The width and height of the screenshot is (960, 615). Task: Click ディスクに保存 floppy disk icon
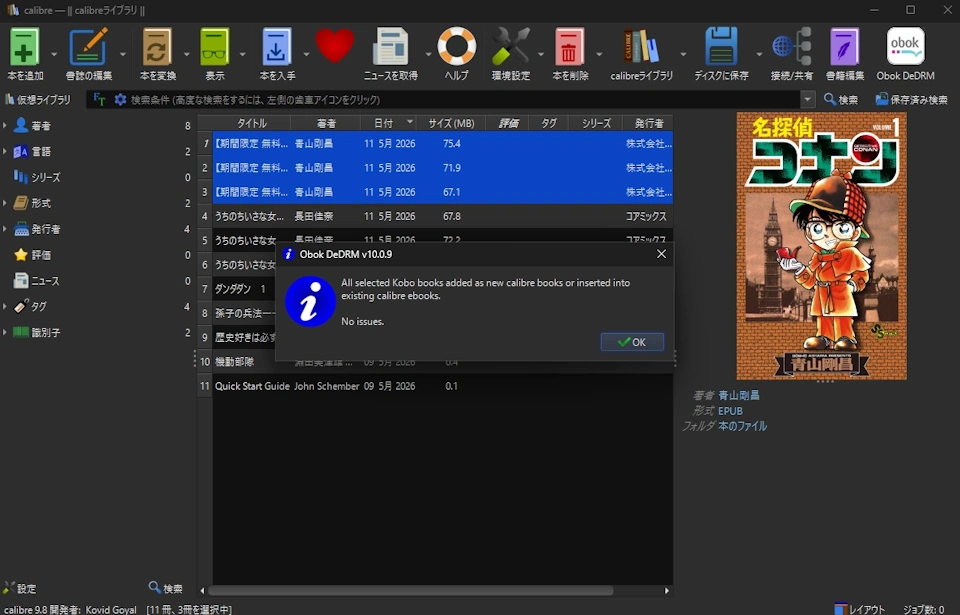pos(721,47)
